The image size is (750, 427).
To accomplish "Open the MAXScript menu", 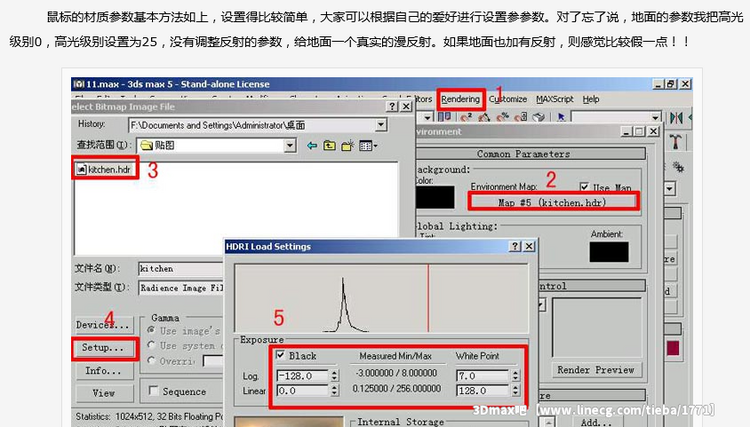I will tap(554, 99).
